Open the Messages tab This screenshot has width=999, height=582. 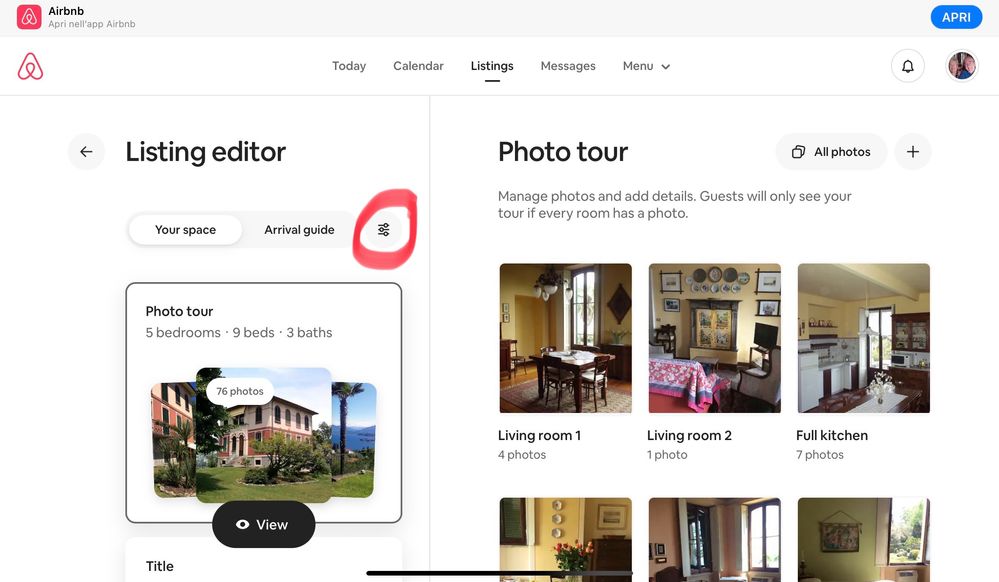pos(568,66)
